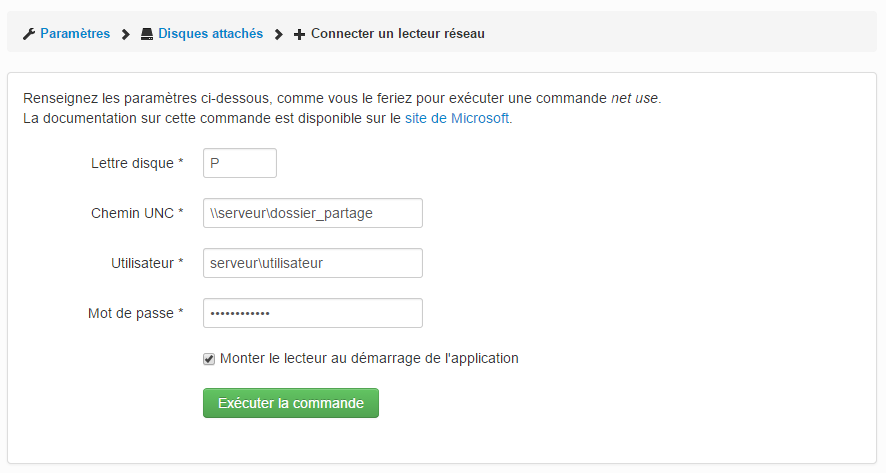Click the plus icon before Connecter un lecteur réseau
The image size is (886, 473).
299,34
